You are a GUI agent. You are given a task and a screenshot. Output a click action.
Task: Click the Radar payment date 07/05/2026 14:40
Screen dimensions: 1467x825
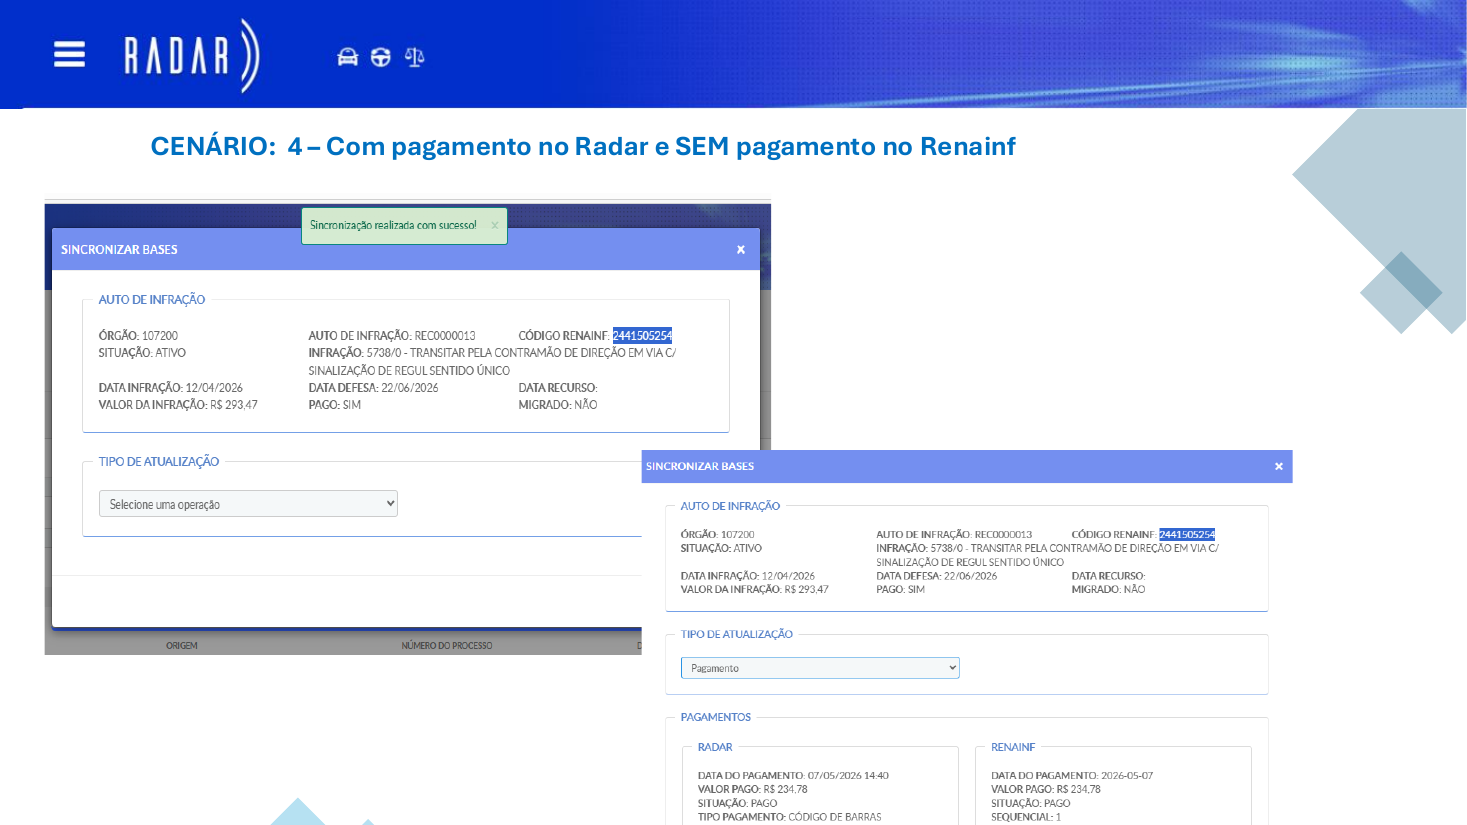point(848,775)
